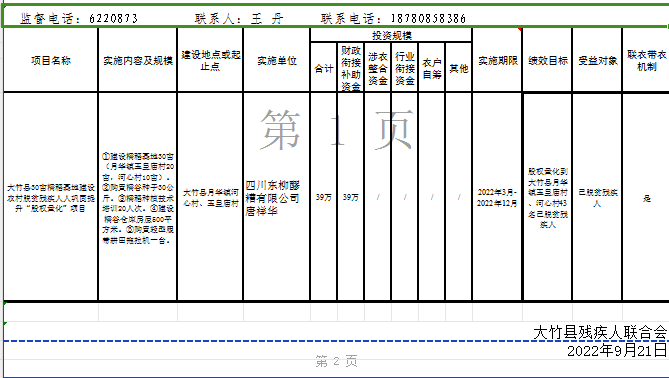Click the 财政衔接补助资金 header cell
Screen dimensions: 669x378
click(351, 67)
